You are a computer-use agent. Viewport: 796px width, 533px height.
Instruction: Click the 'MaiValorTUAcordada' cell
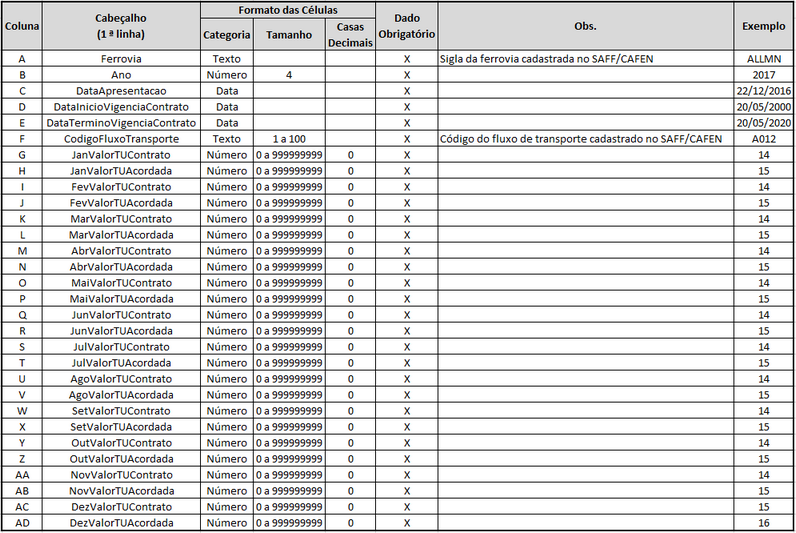(121, 299)
